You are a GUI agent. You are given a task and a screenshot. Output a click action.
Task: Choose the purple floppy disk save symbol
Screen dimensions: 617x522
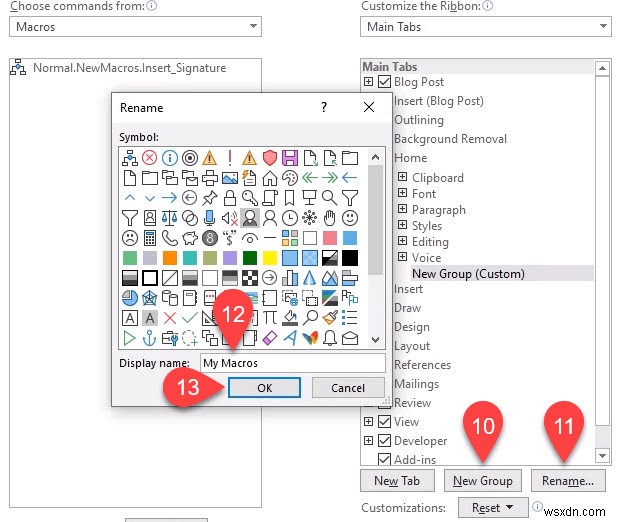click(290, 158)
